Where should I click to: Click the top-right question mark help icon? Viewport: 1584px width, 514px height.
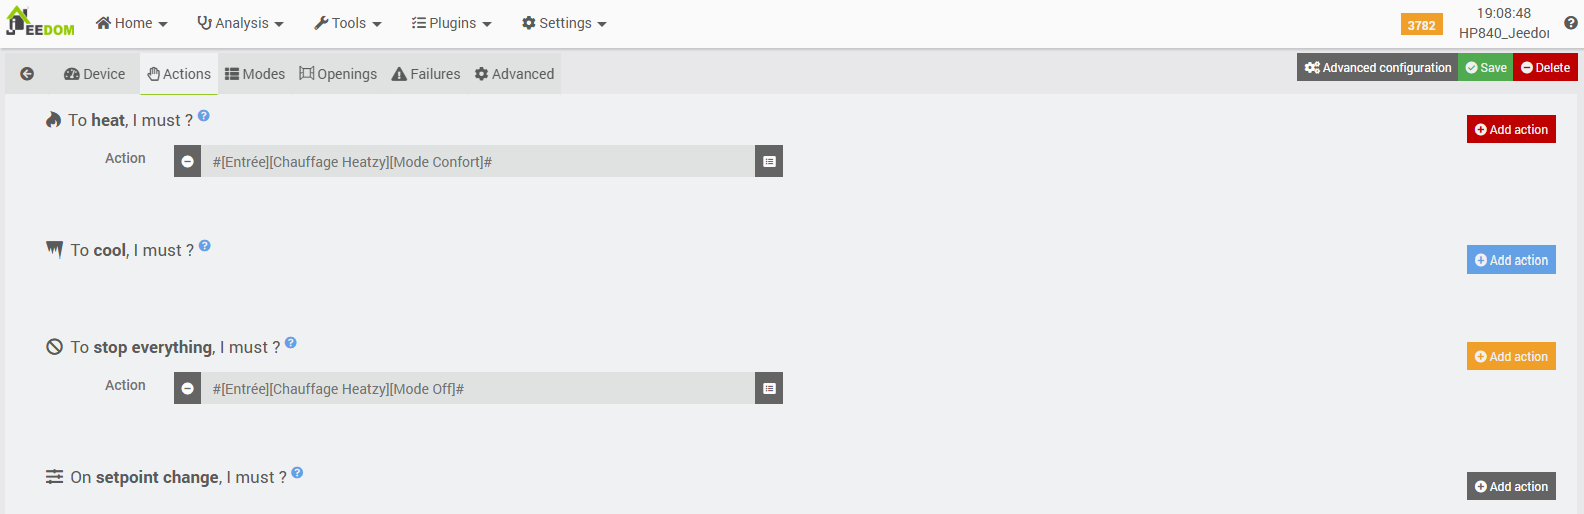(x=1571, y=23)
